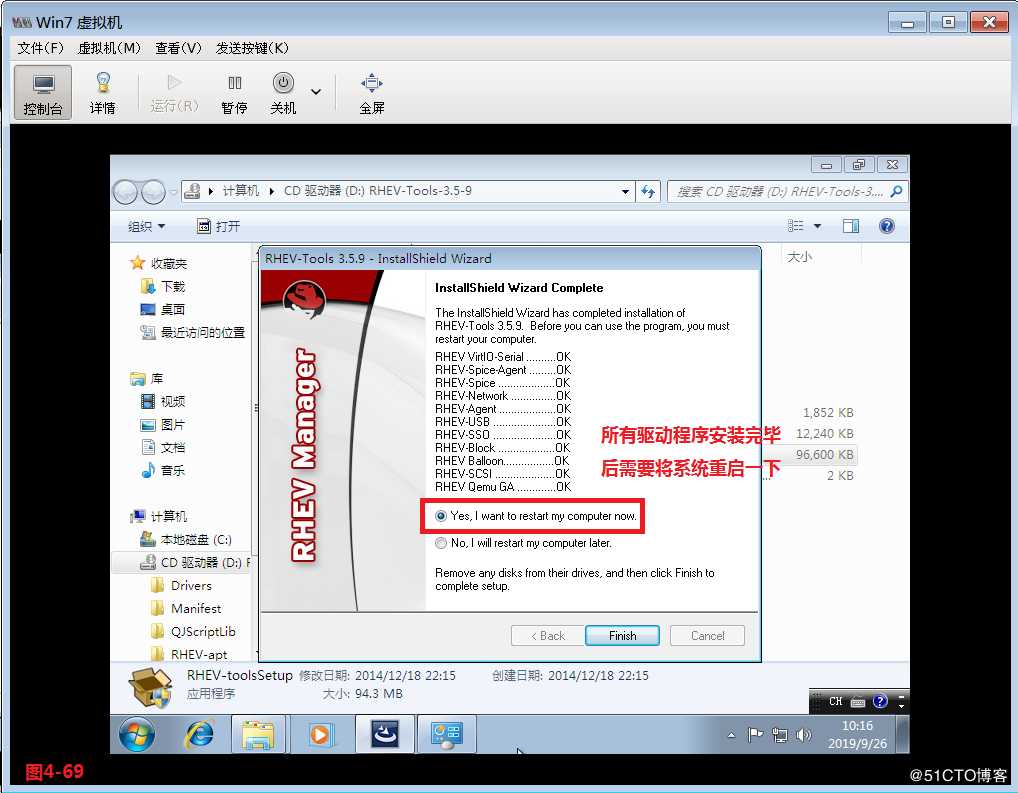Open the 控制台 console view
The width and height of the screenshot is (1018, 793).
(x=43, y=92)
